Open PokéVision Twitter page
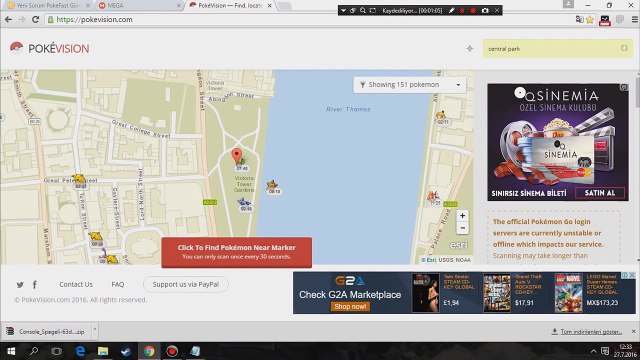Screen dimensions: 640x360 20,284
